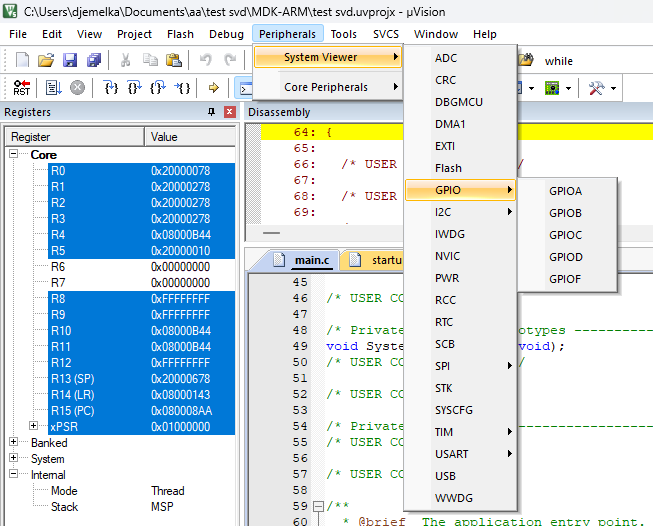Screen dimensions: 653x526
Task: Pin the Registers panel
Action: (212, 112)
